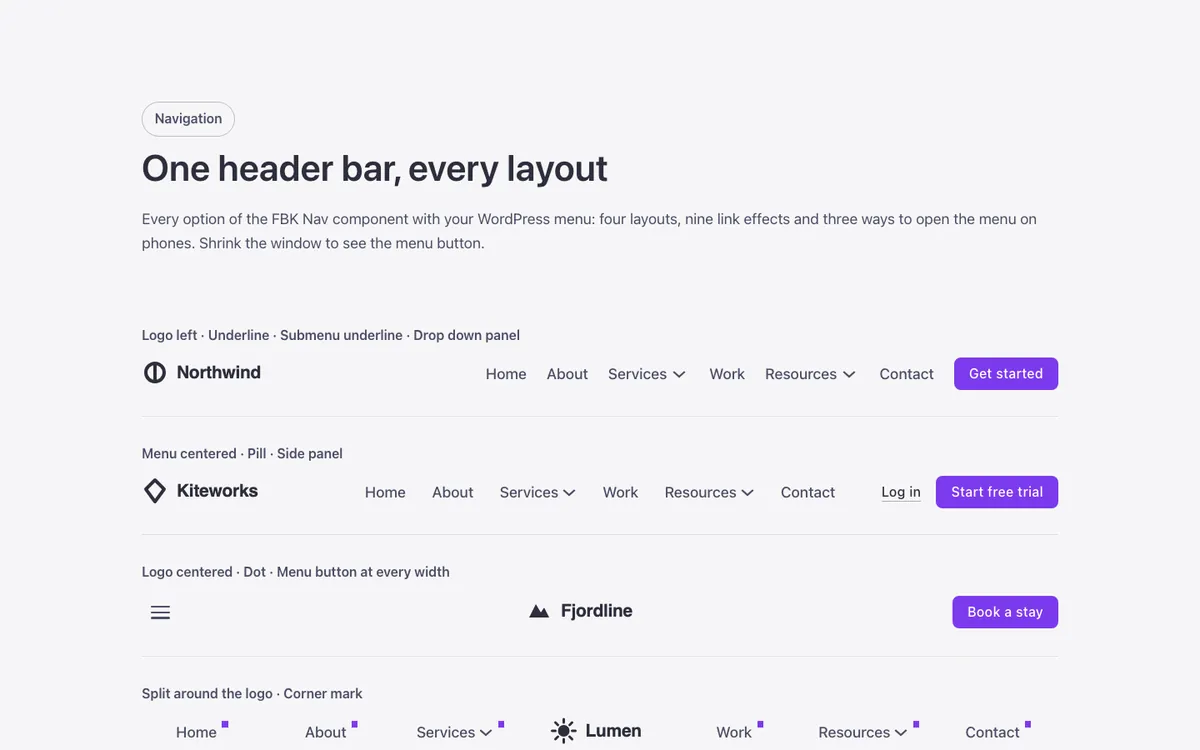Open About in Lumen nav
1200x750 pixels.
(x=326, y=732)
